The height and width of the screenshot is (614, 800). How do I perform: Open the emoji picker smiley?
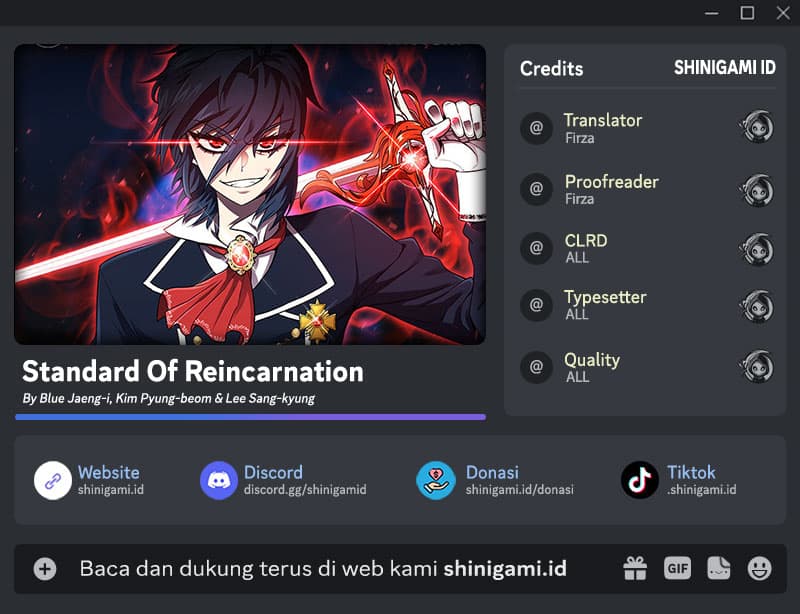tap(760, 568)
